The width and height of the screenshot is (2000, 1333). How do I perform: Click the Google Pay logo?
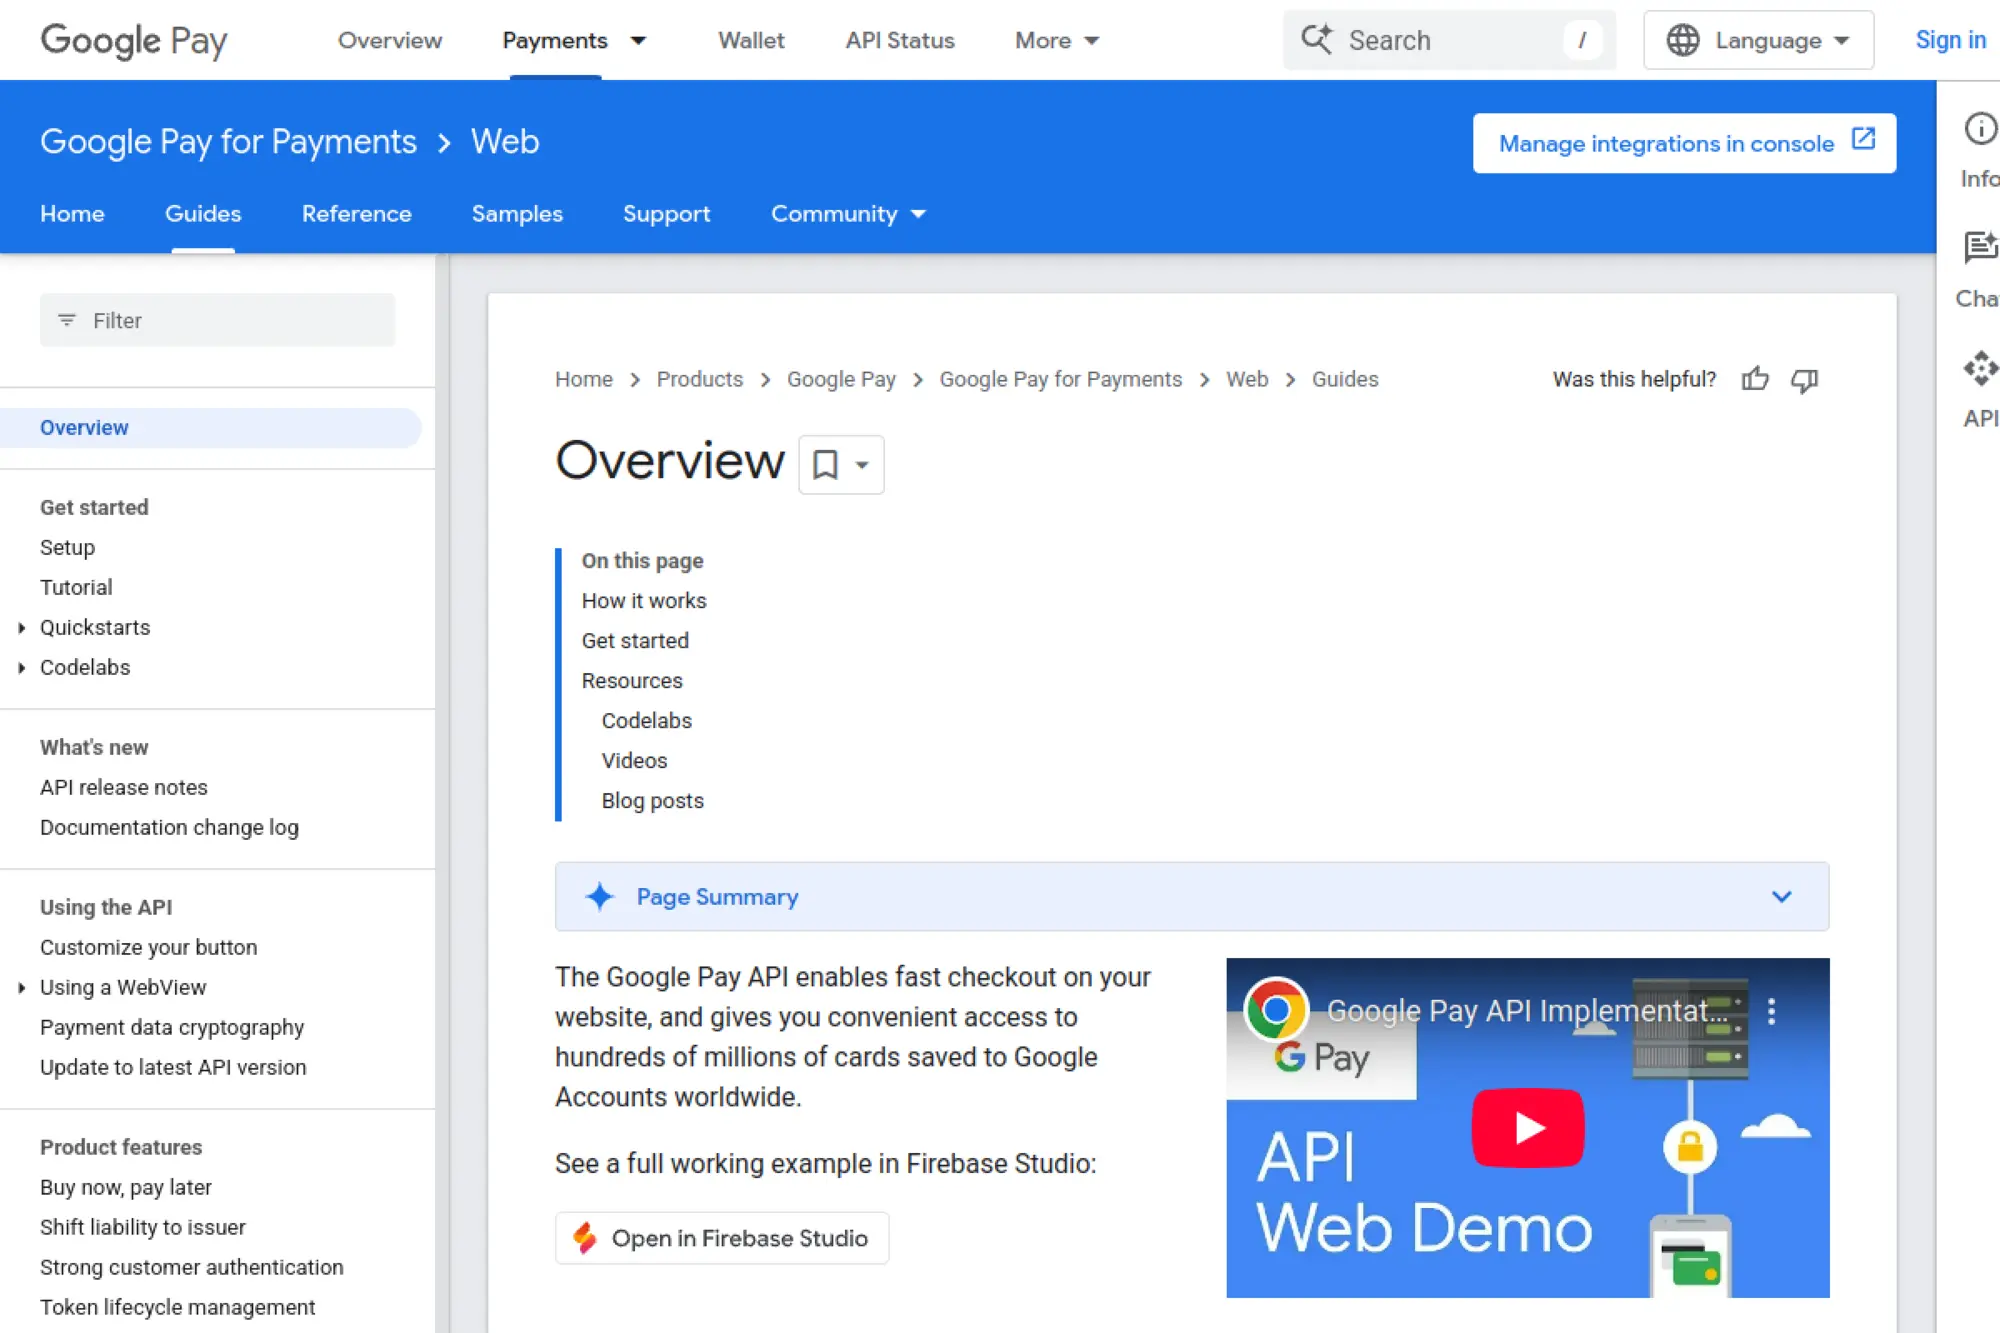coord(134,40)
